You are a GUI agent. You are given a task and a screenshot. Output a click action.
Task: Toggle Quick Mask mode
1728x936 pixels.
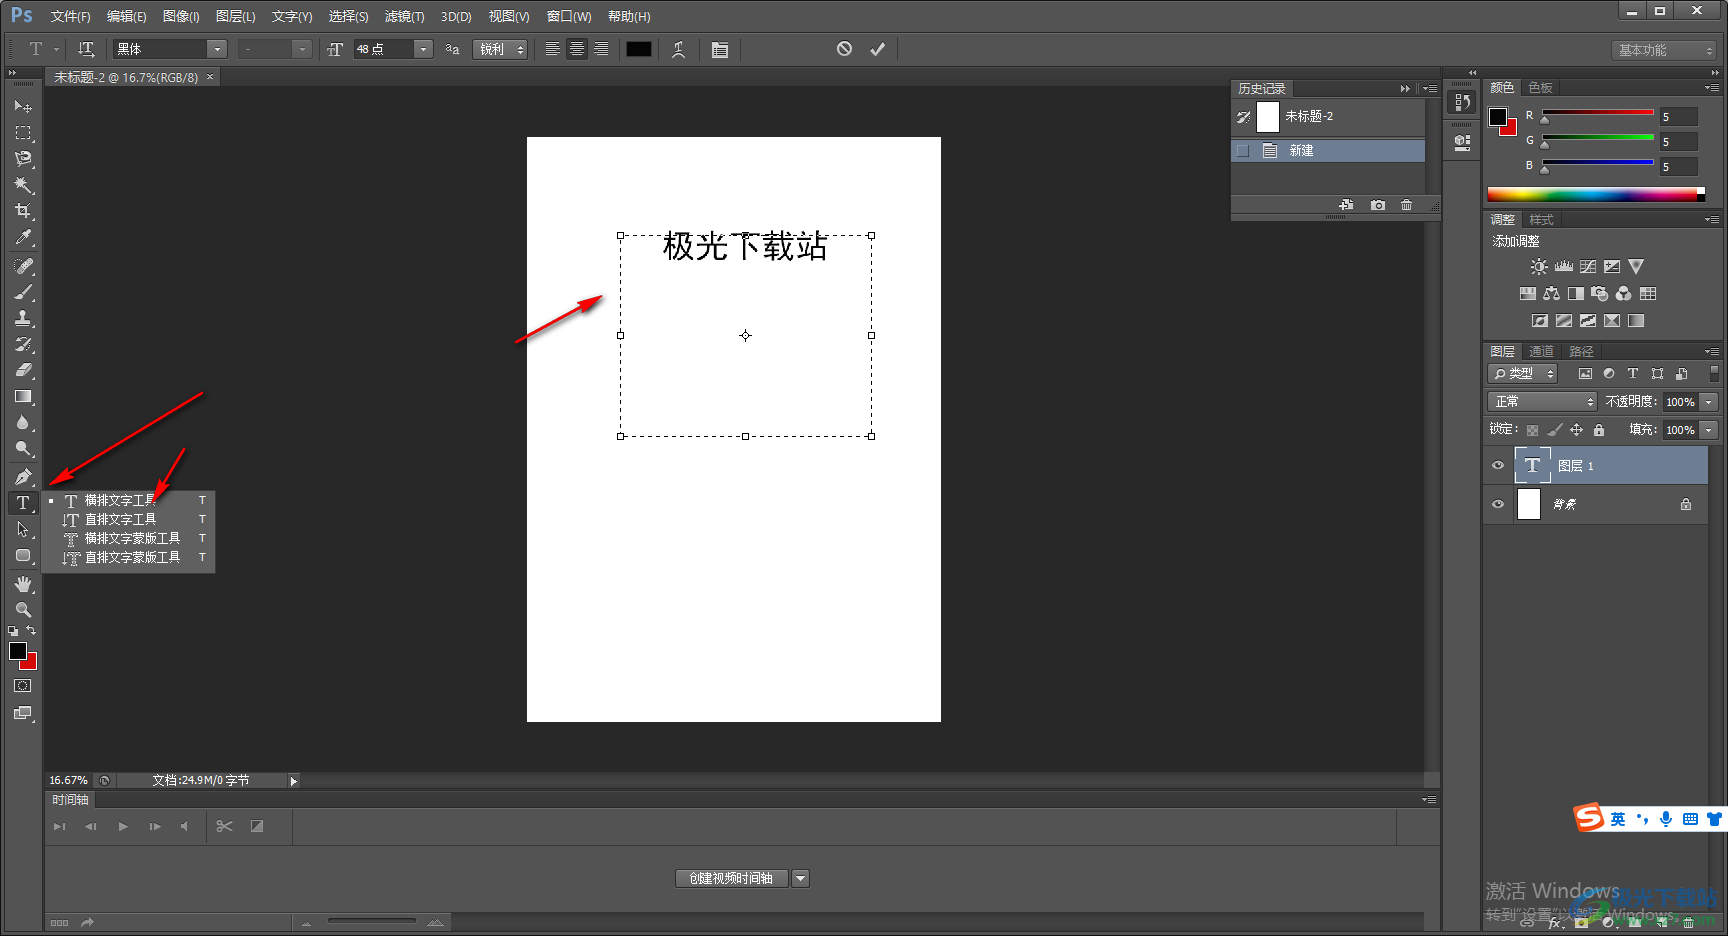(23, 686)
